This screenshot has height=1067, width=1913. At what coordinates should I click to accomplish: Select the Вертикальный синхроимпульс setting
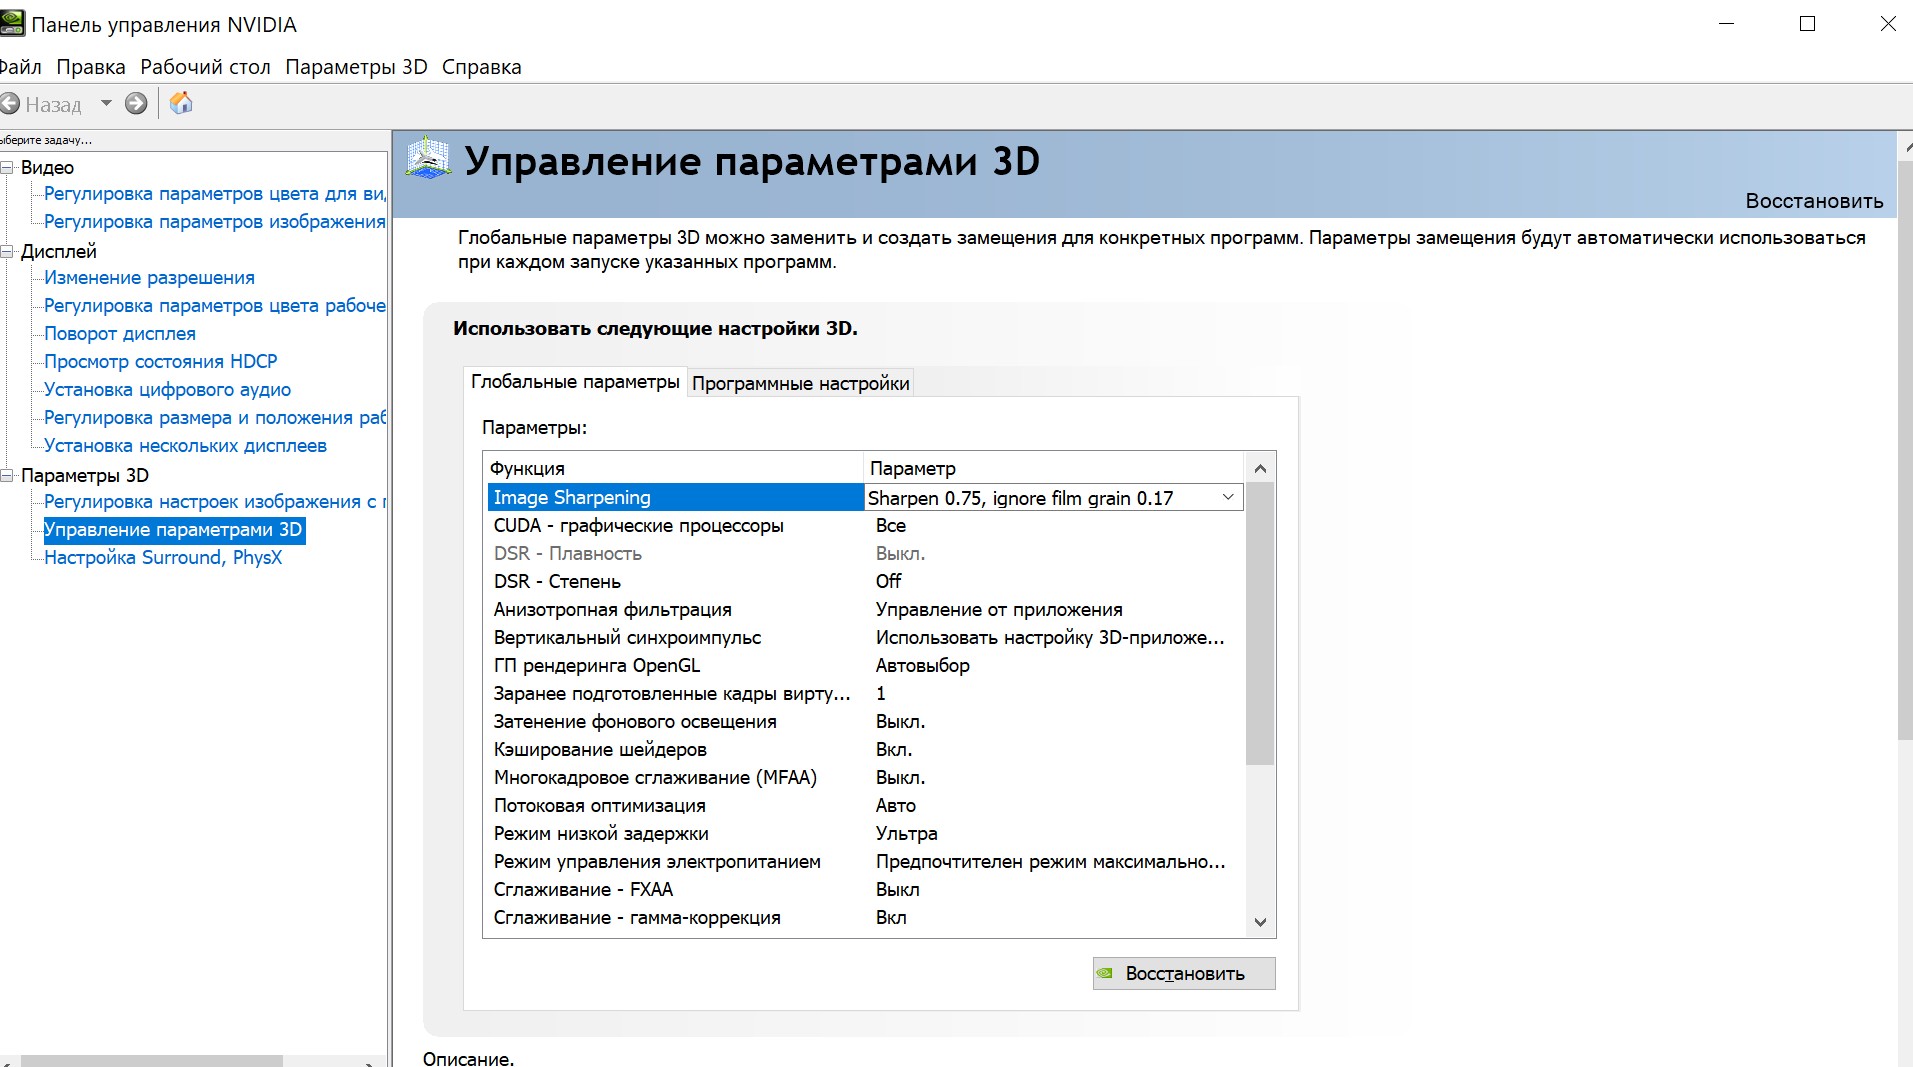(x=627, y=638)
